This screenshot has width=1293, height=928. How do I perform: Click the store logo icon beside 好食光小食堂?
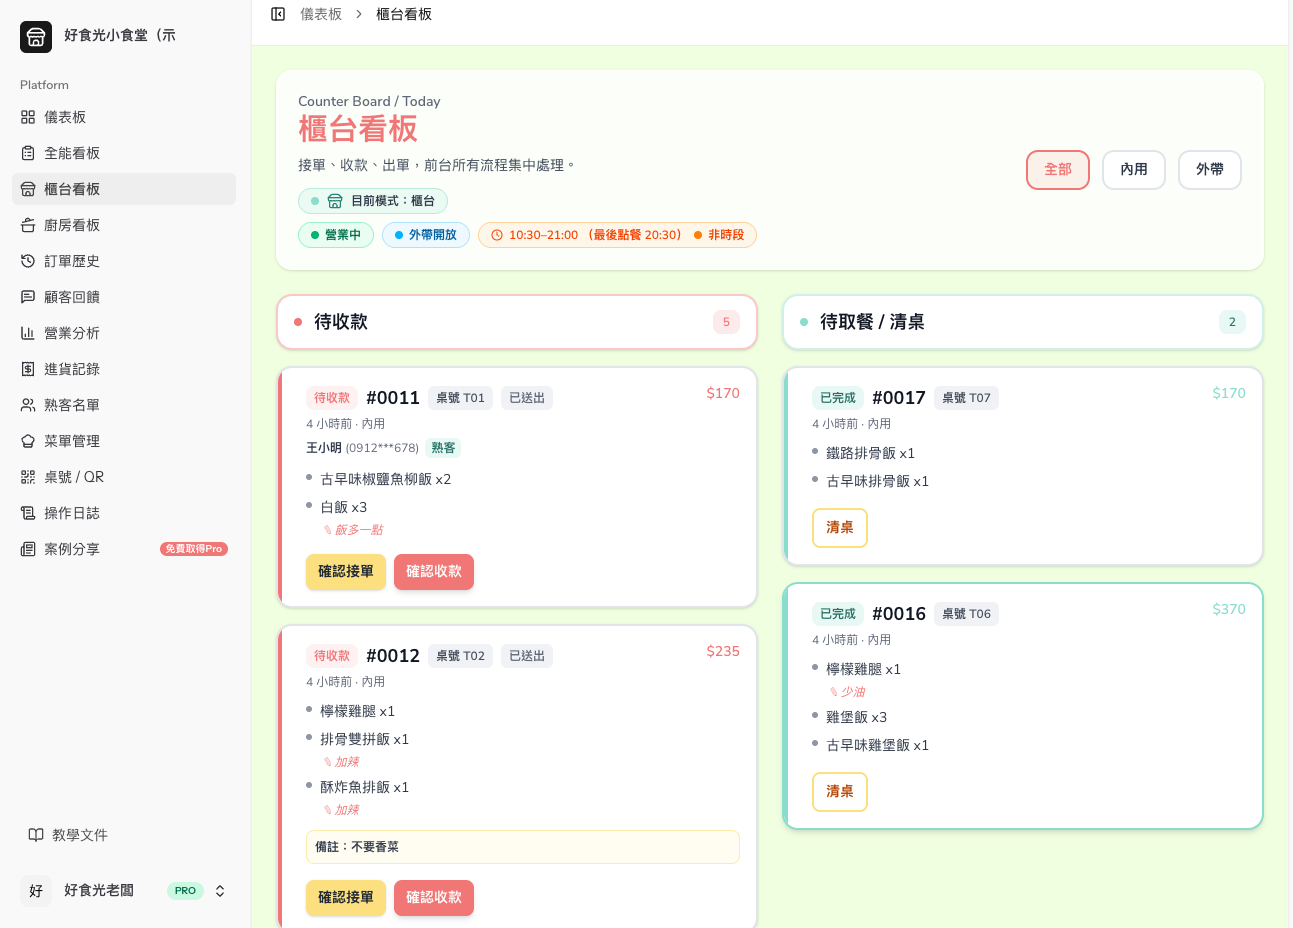(x=36, y=37)
